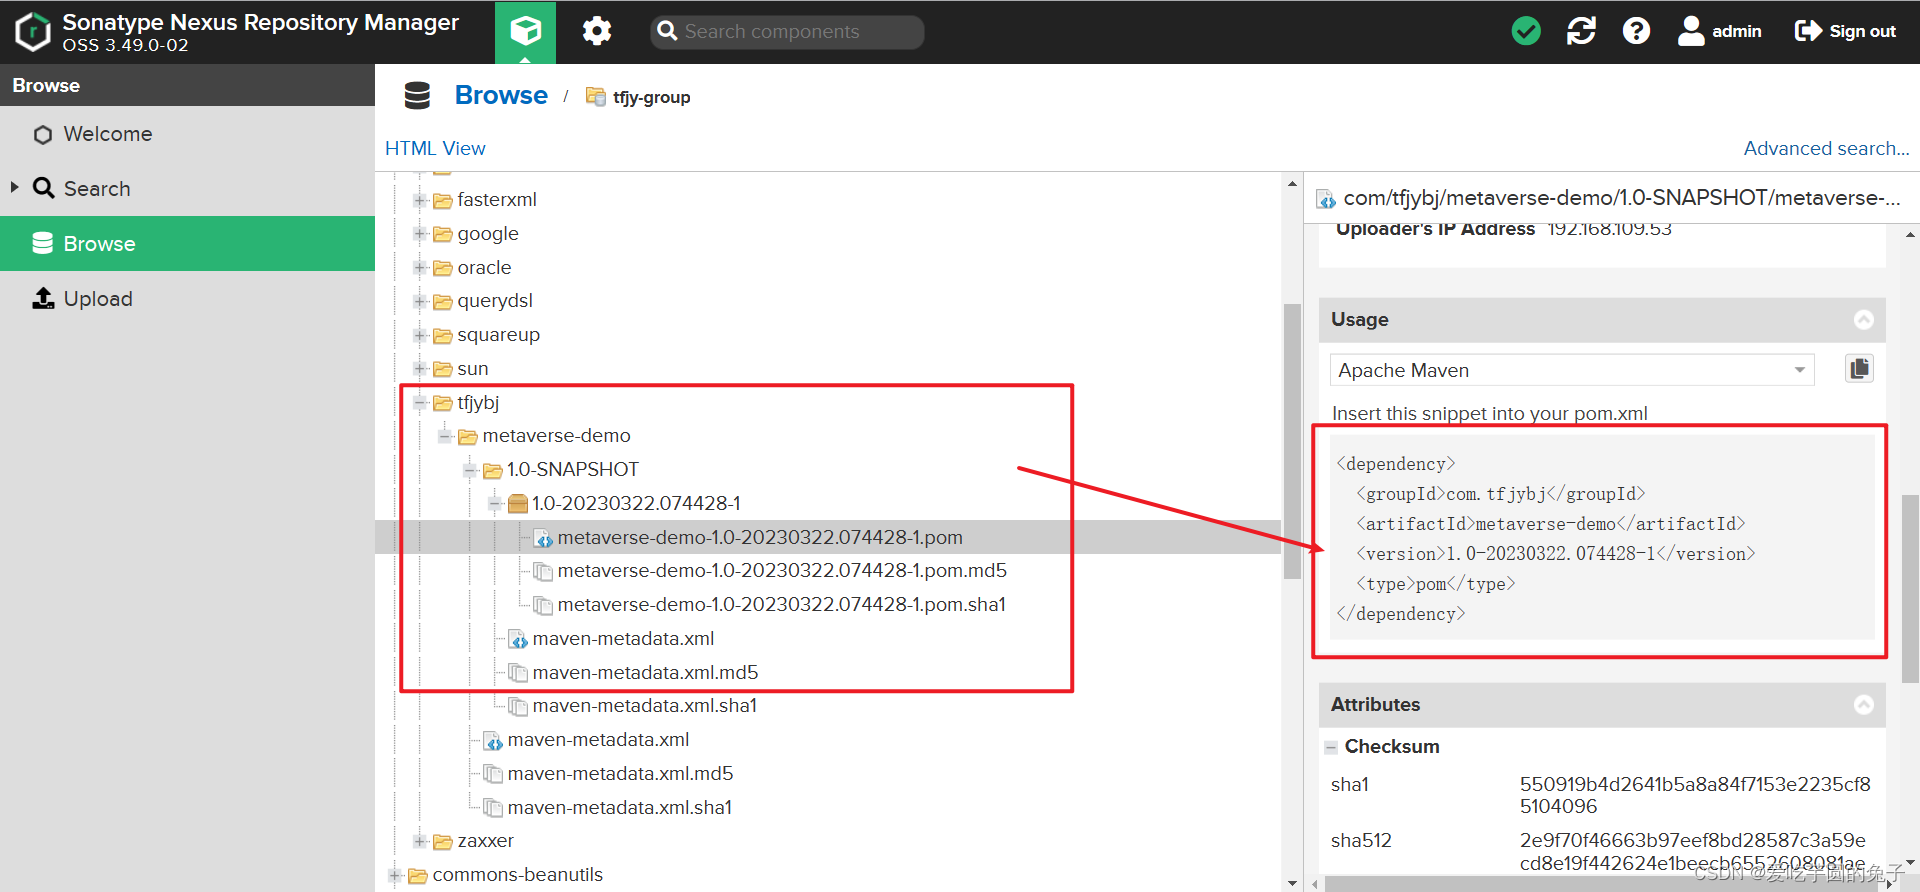Expand the Search sidebar menu arrow
This screenshot has width=1920, height=892.
(x=14, y=187)
